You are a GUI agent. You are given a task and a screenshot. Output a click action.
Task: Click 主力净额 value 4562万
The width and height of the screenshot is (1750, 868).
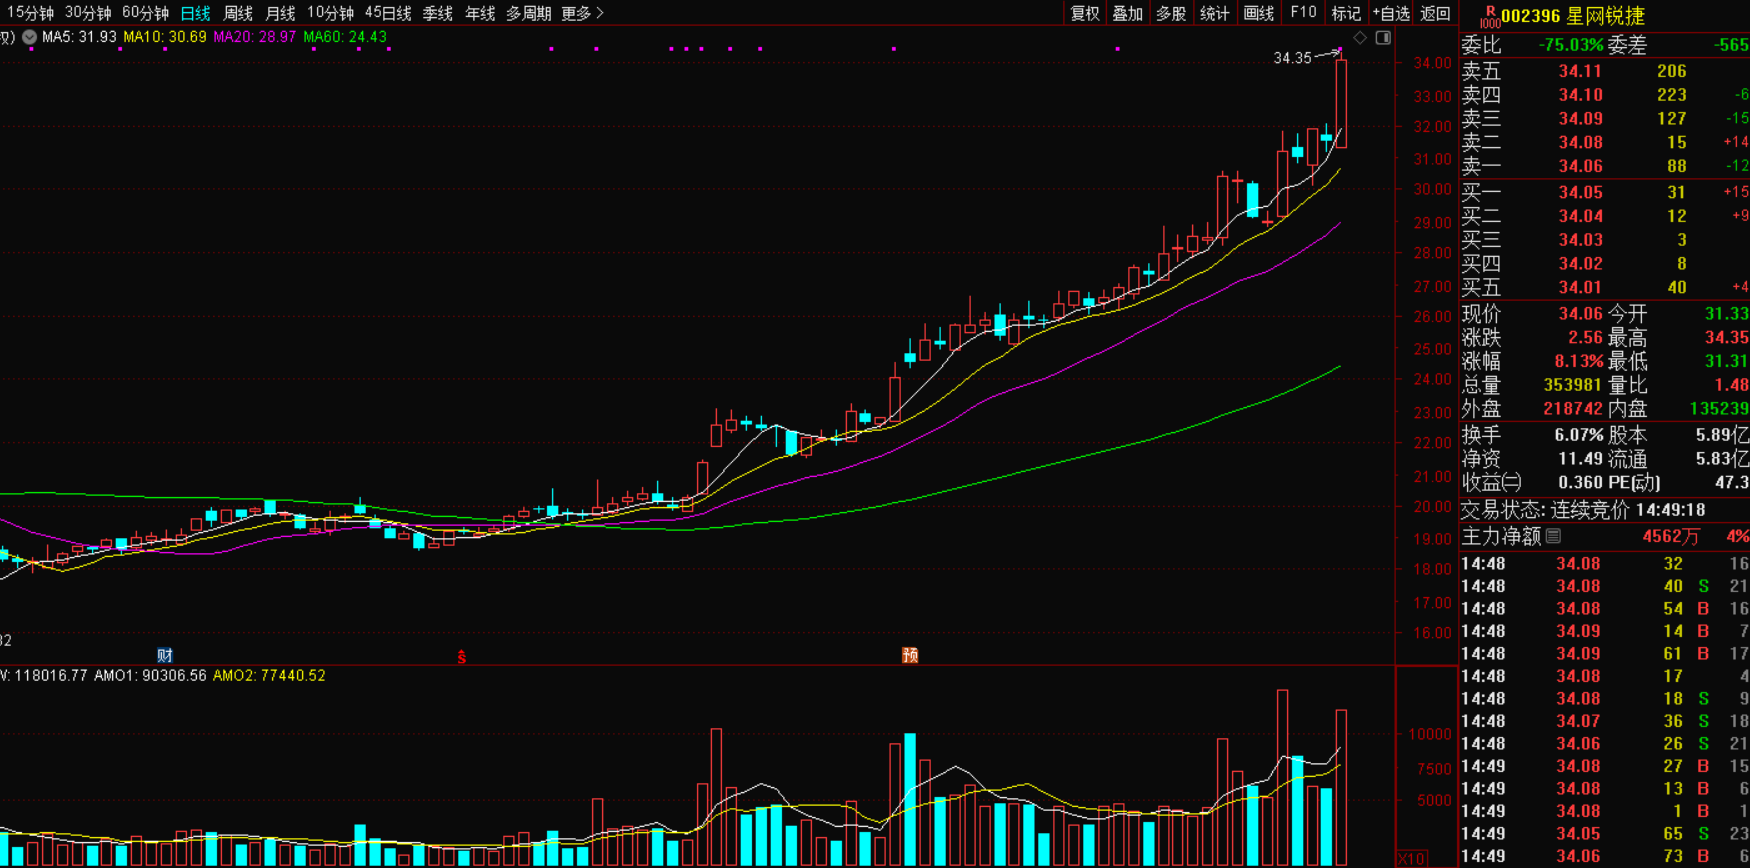coord(1670,537)
